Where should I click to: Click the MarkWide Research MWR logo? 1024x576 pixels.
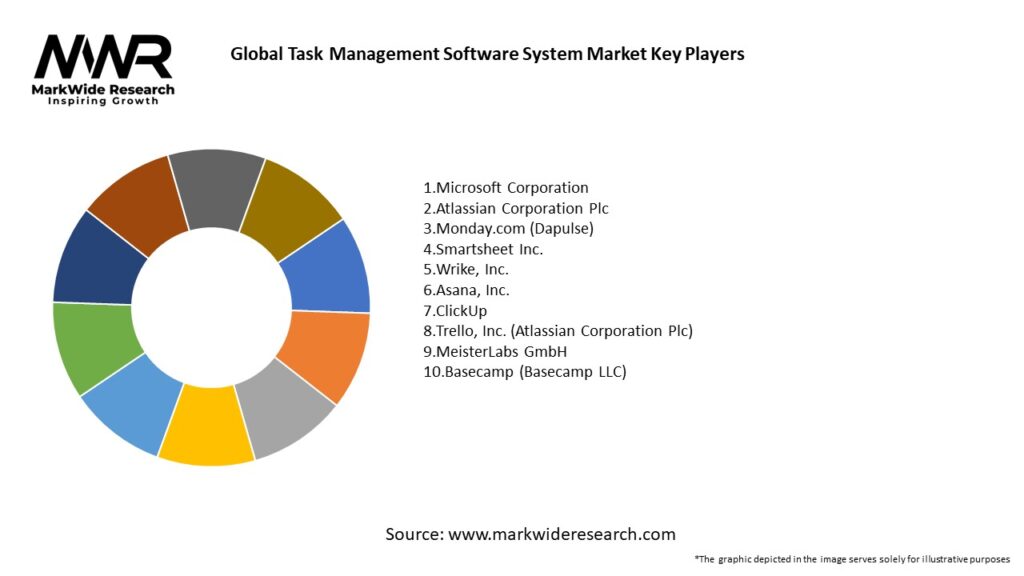click(104, 70)
